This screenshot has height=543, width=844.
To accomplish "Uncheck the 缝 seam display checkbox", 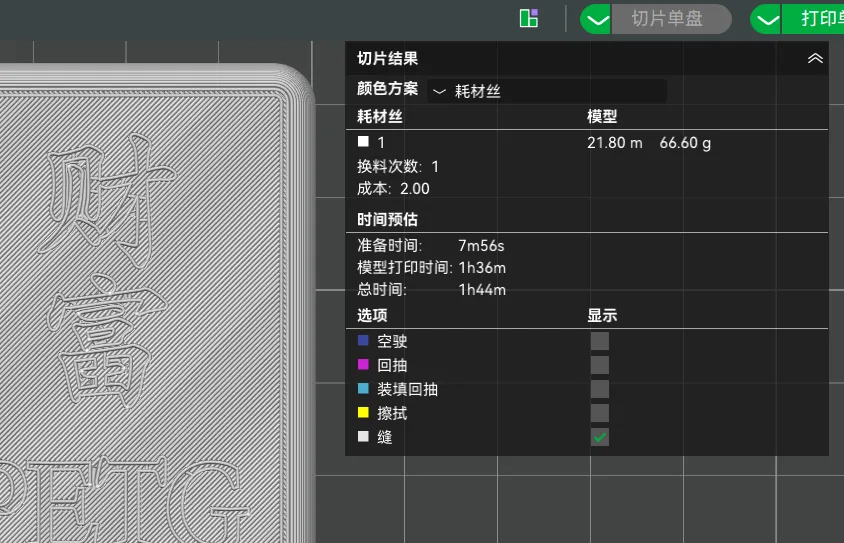I will tap(600, 437).
